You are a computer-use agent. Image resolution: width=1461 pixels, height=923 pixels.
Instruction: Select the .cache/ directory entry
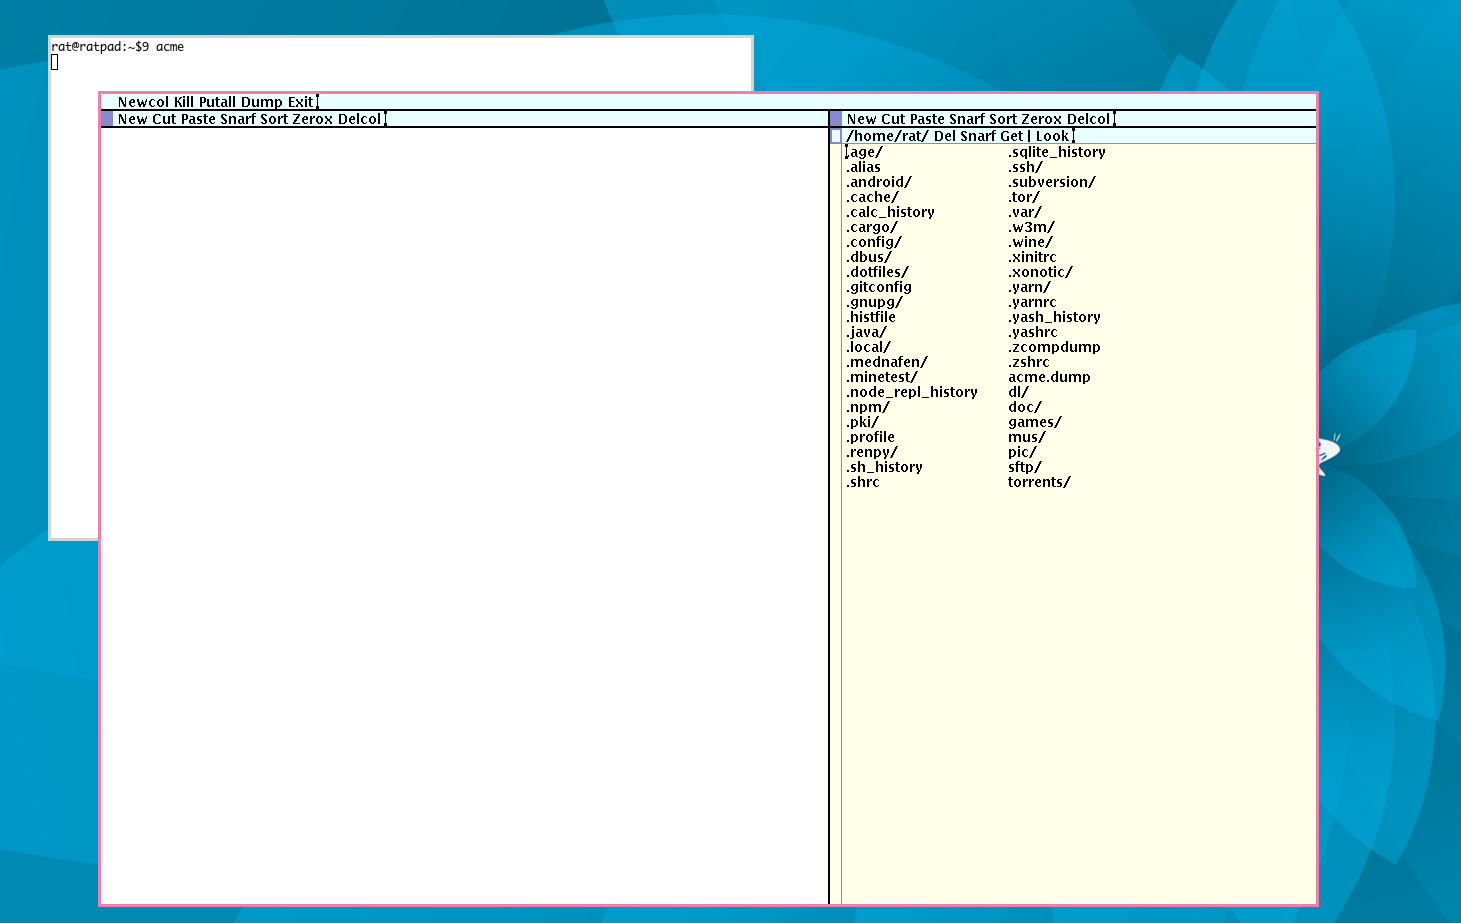click(873, 197)
